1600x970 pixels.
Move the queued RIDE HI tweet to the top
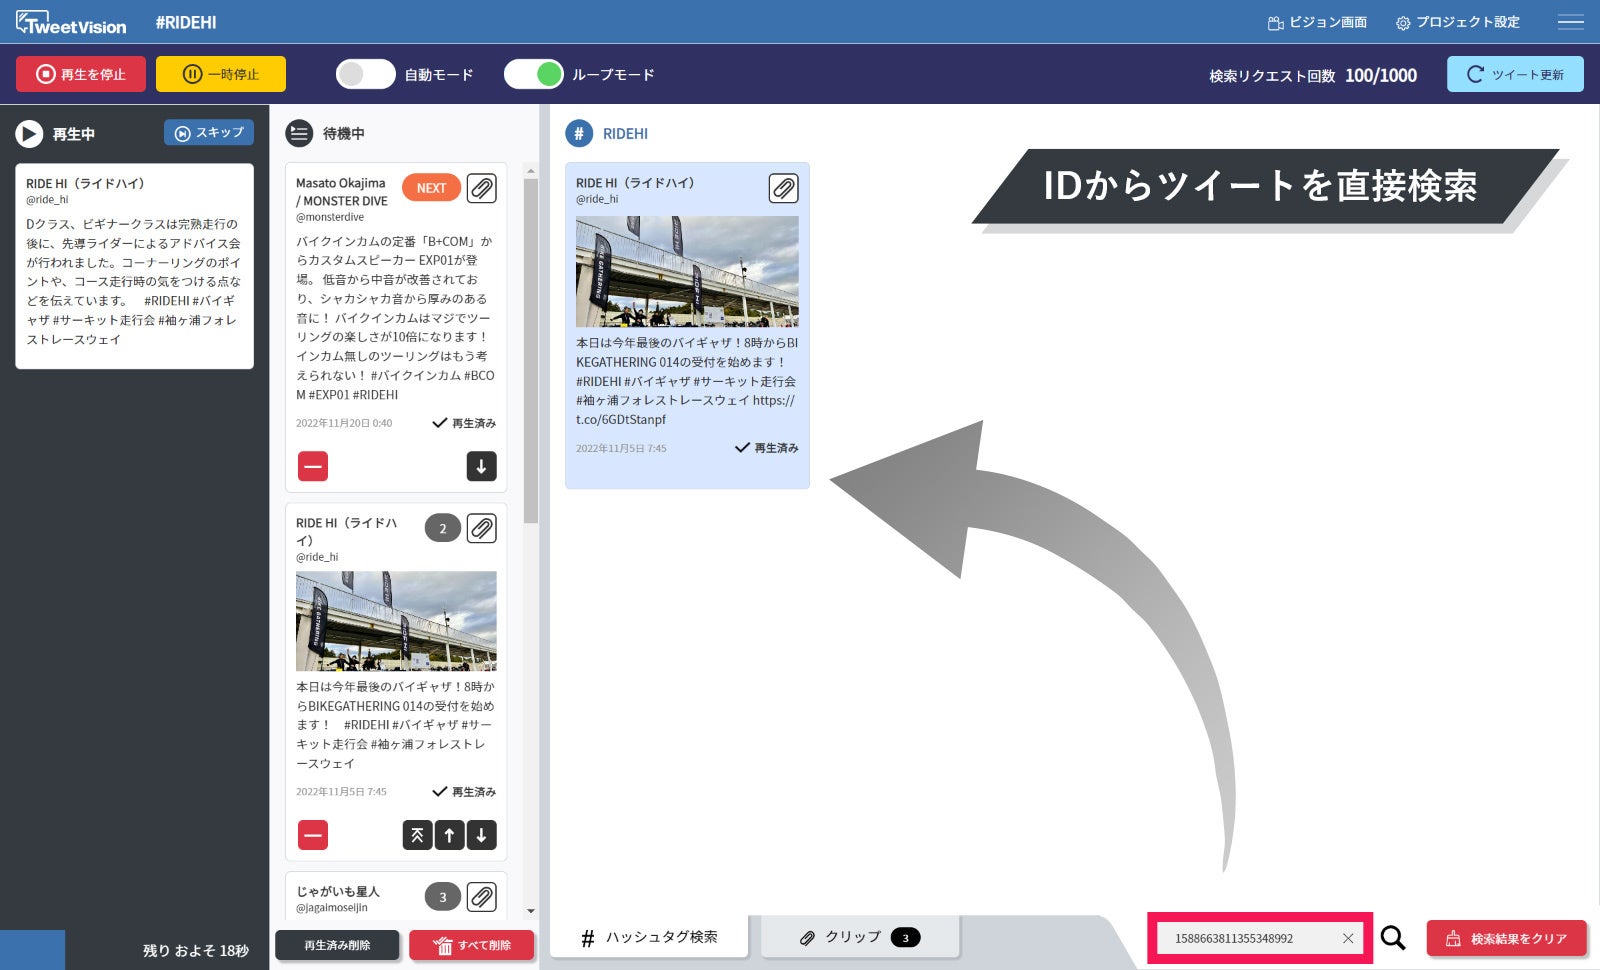(x=417, y=835)
